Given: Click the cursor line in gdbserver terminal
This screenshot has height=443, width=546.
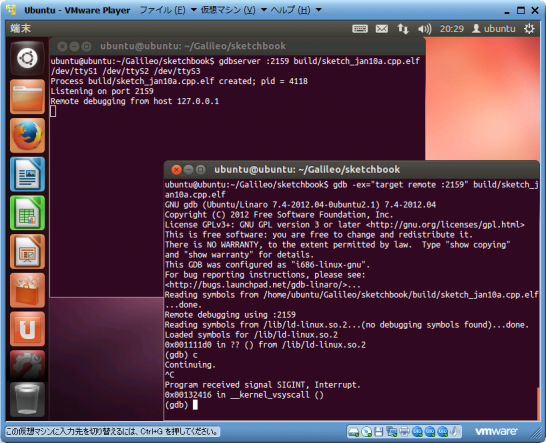Looking at the screenshot, I should coord(53,111).
